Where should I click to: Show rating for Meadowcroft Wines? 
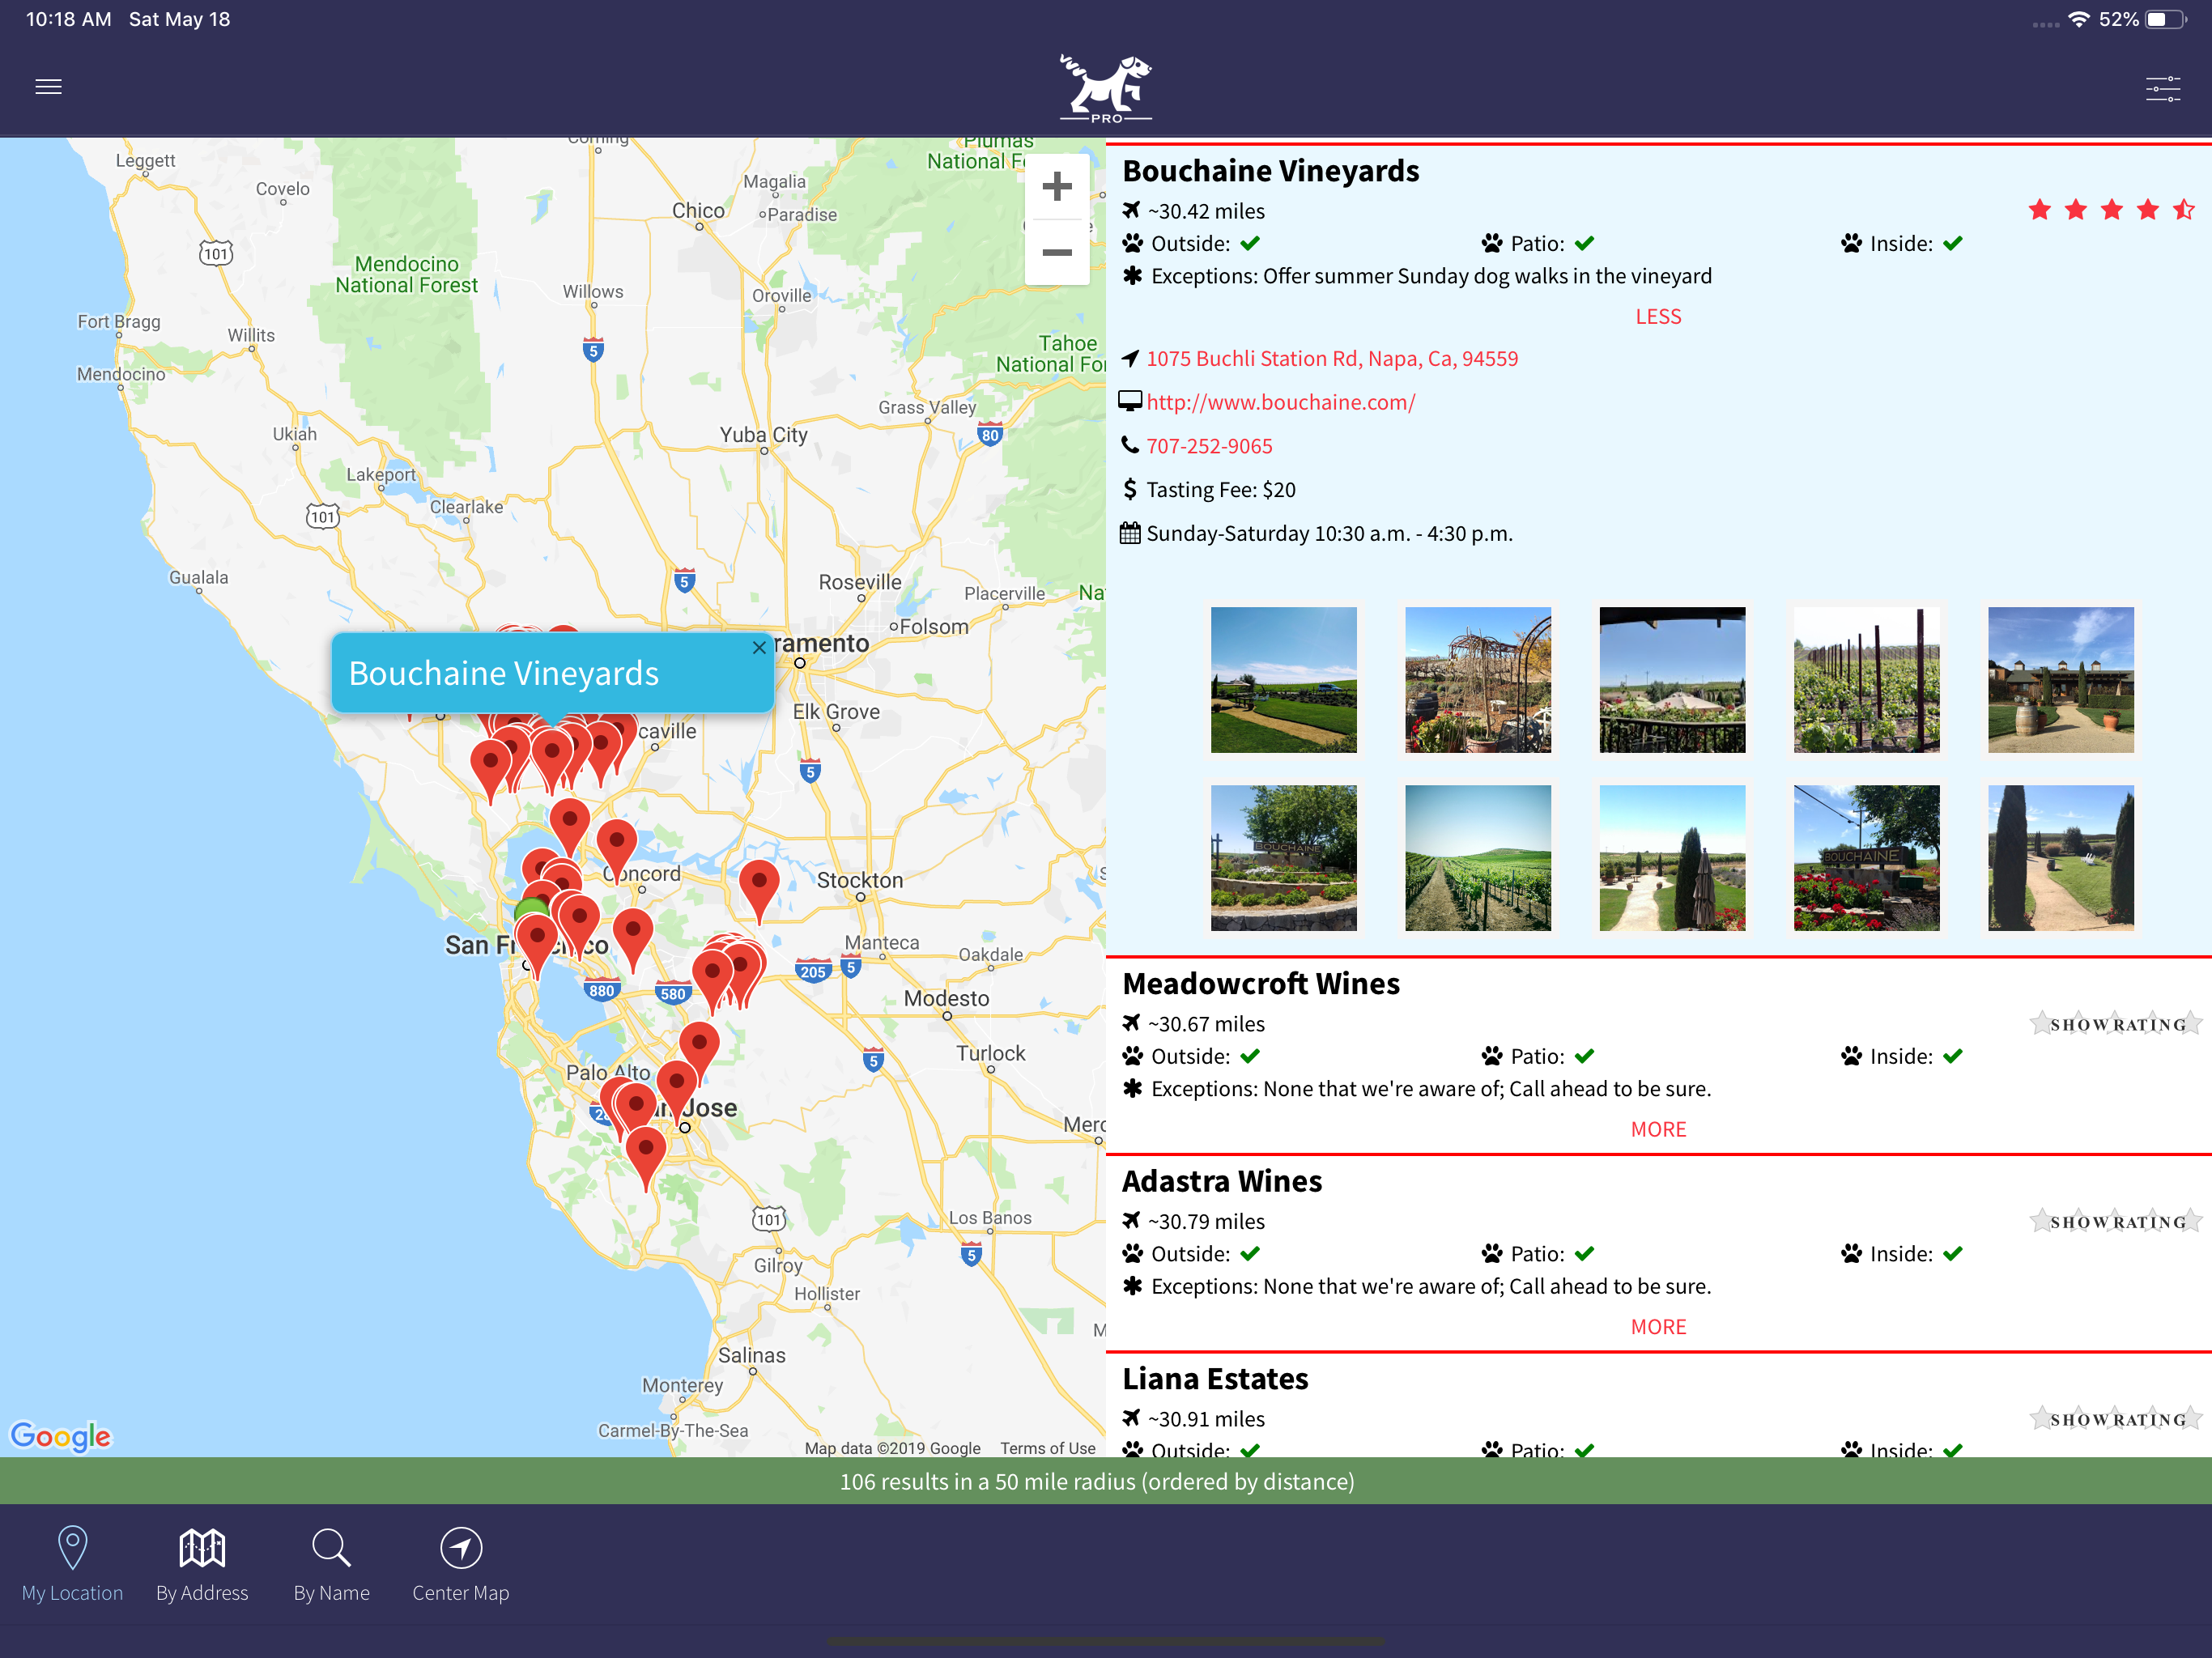(2116, 1024)
